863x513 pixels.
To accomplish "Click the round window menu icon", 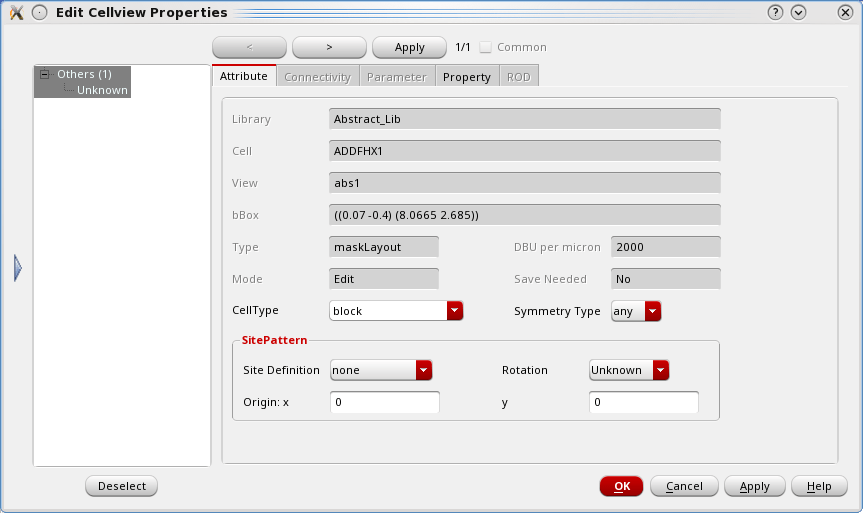I will 40,12.
